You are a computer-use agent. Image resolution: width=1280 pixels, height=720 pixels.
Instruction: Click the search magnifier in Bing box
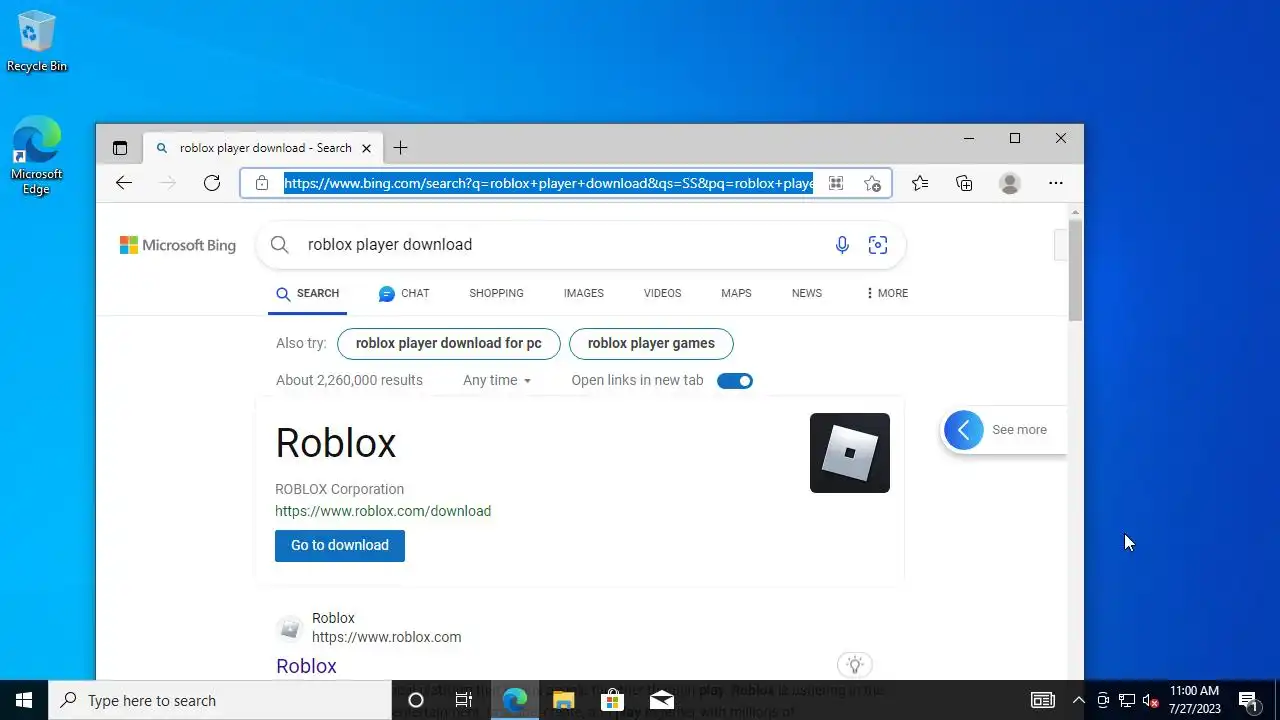pos(280,245)
